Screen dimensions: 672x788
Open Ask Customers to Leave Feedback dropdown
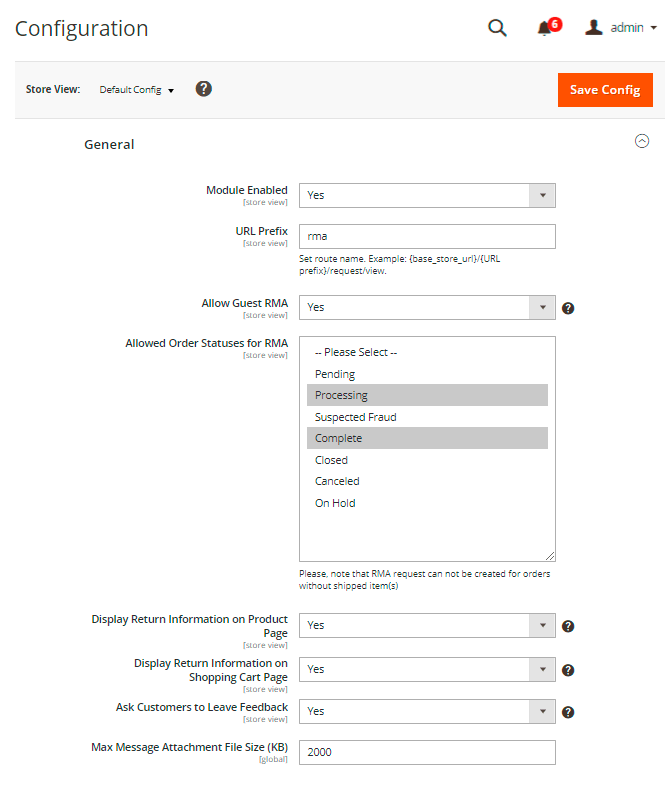[x=427, y=711]
